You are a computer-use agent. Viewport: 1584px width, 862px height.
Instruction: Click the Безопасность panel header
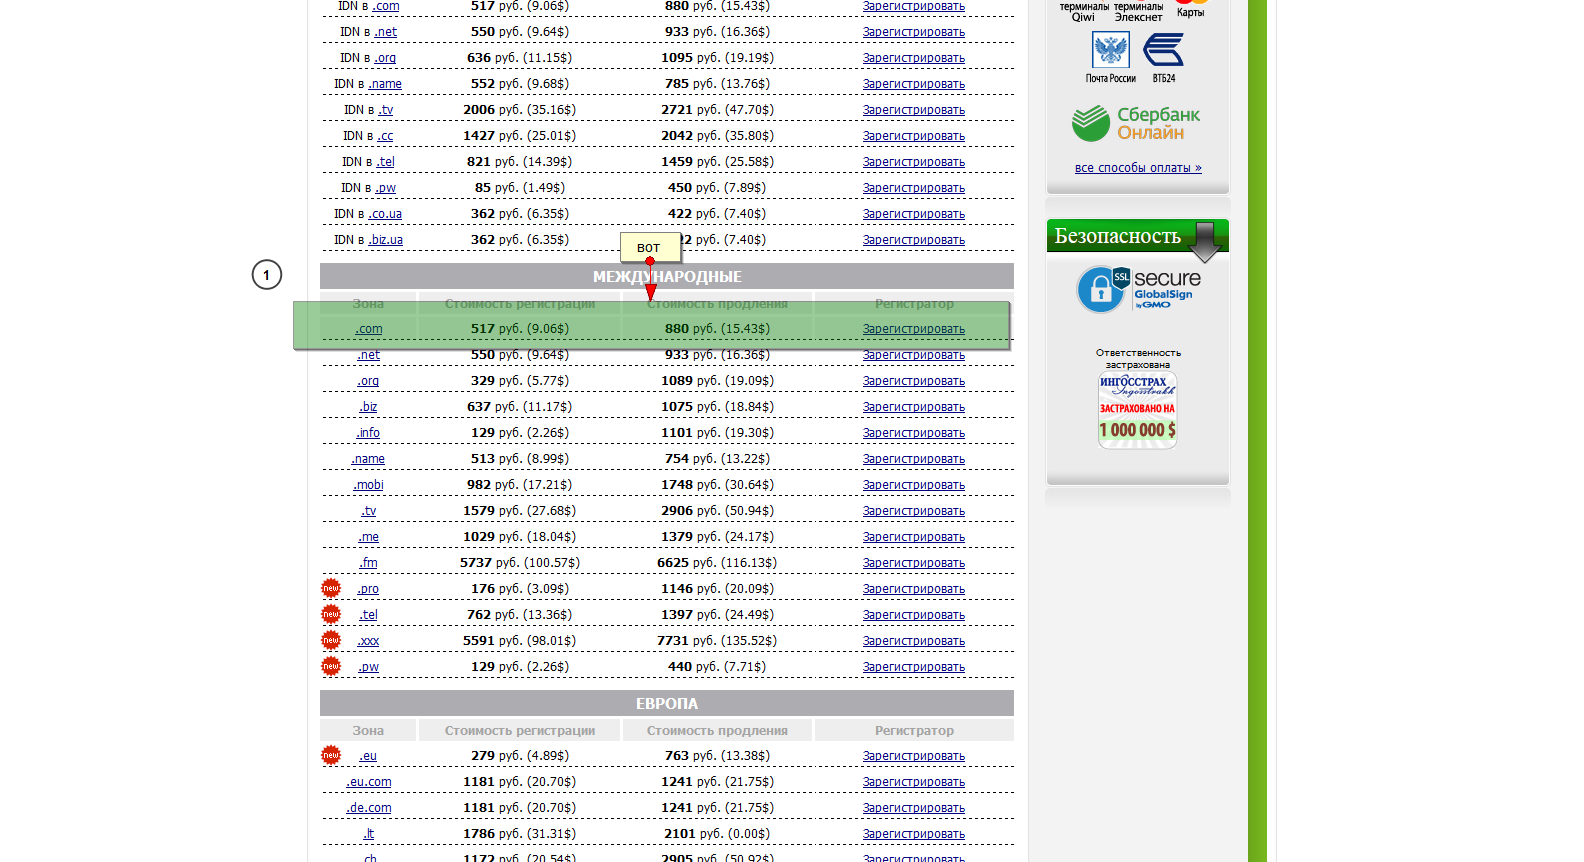tap(1138, 236)
